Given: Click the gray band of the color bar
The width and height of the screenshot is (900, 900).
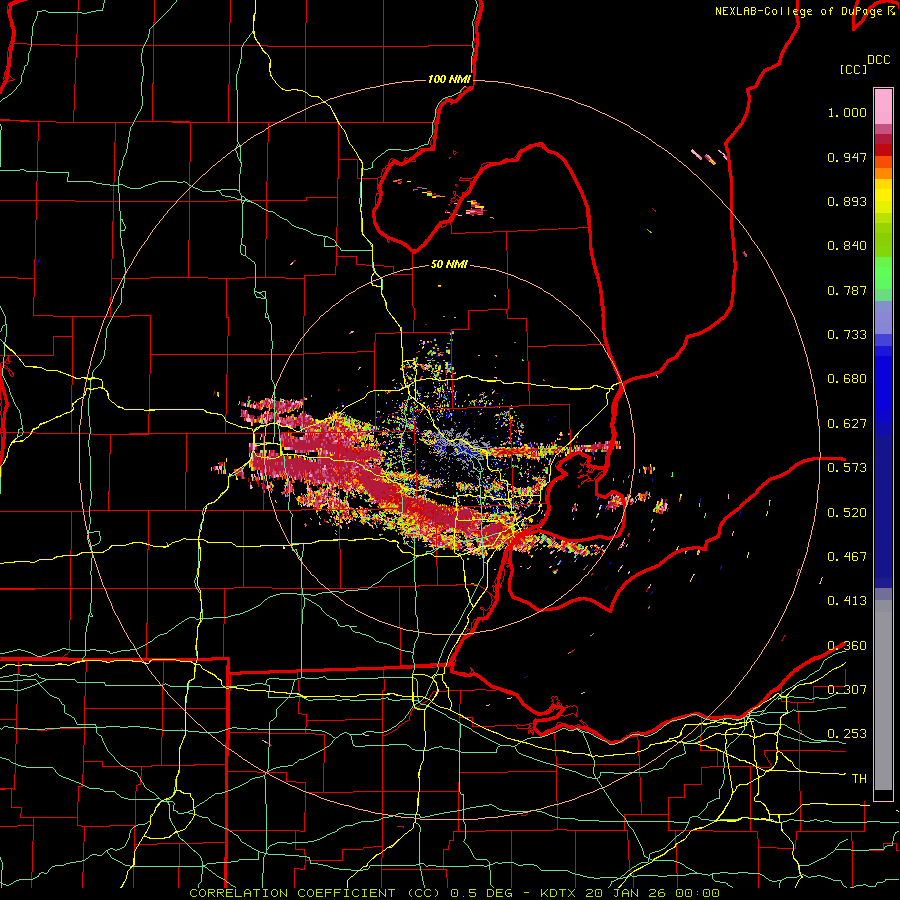Looking at the screenshot, I should [883, 695].
